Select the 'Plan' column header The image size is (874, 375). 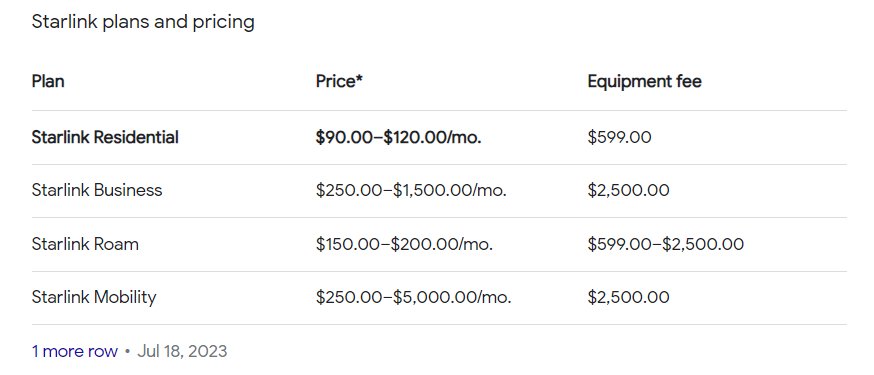tap(48, 81)
